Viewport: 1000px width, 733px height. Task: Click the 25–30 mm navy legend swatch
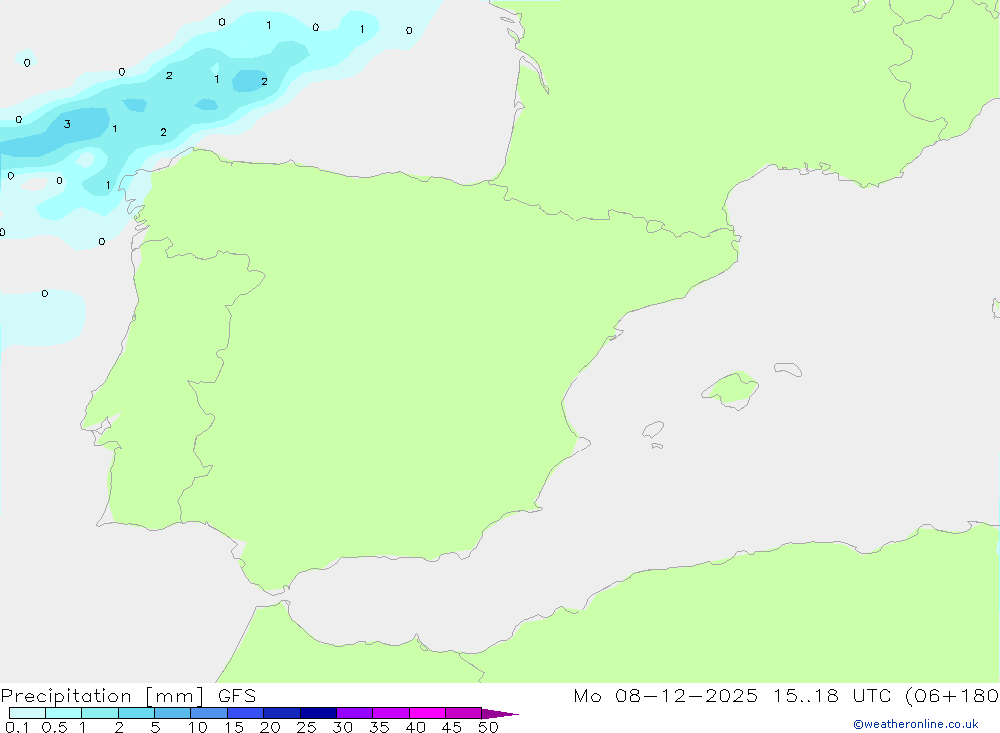click(x=318, y=713)
